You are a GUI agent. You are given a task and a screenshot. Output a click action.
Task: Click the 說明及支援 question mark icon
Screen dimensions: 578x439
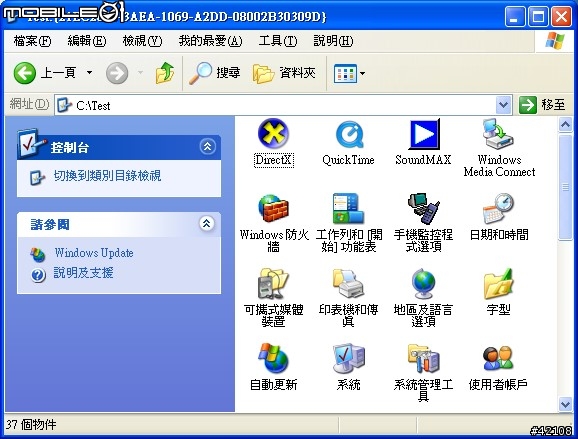(x=38, y=275)
